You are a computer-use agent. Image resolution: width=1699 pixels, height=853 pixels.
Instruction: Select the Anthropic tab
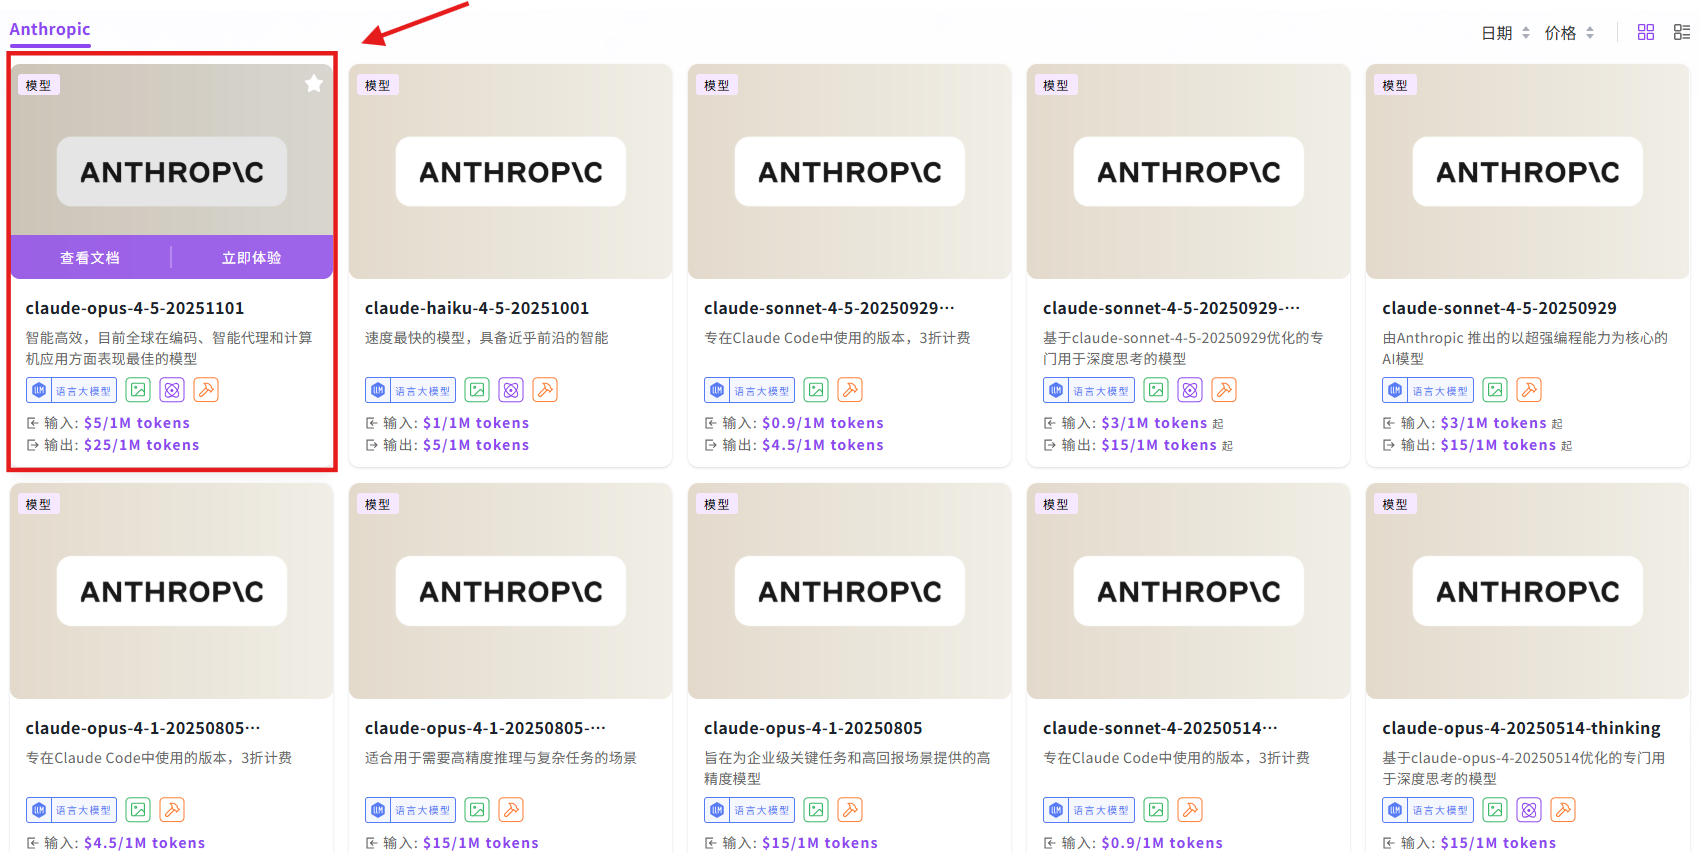(x=50, y=29)
